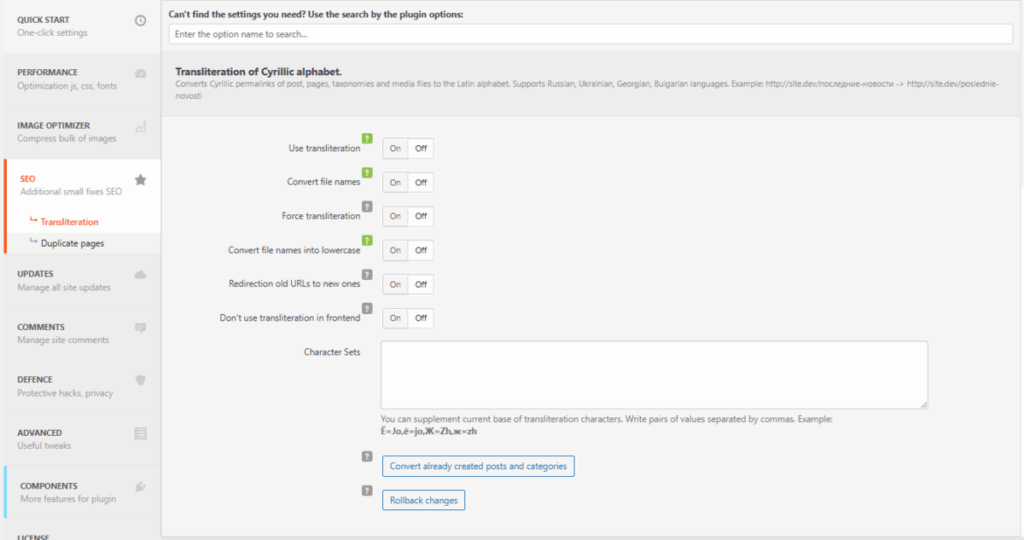Turn Off Don't use transliteration in frontend
The image size is (1024, 540).
(x=421, y=319)
